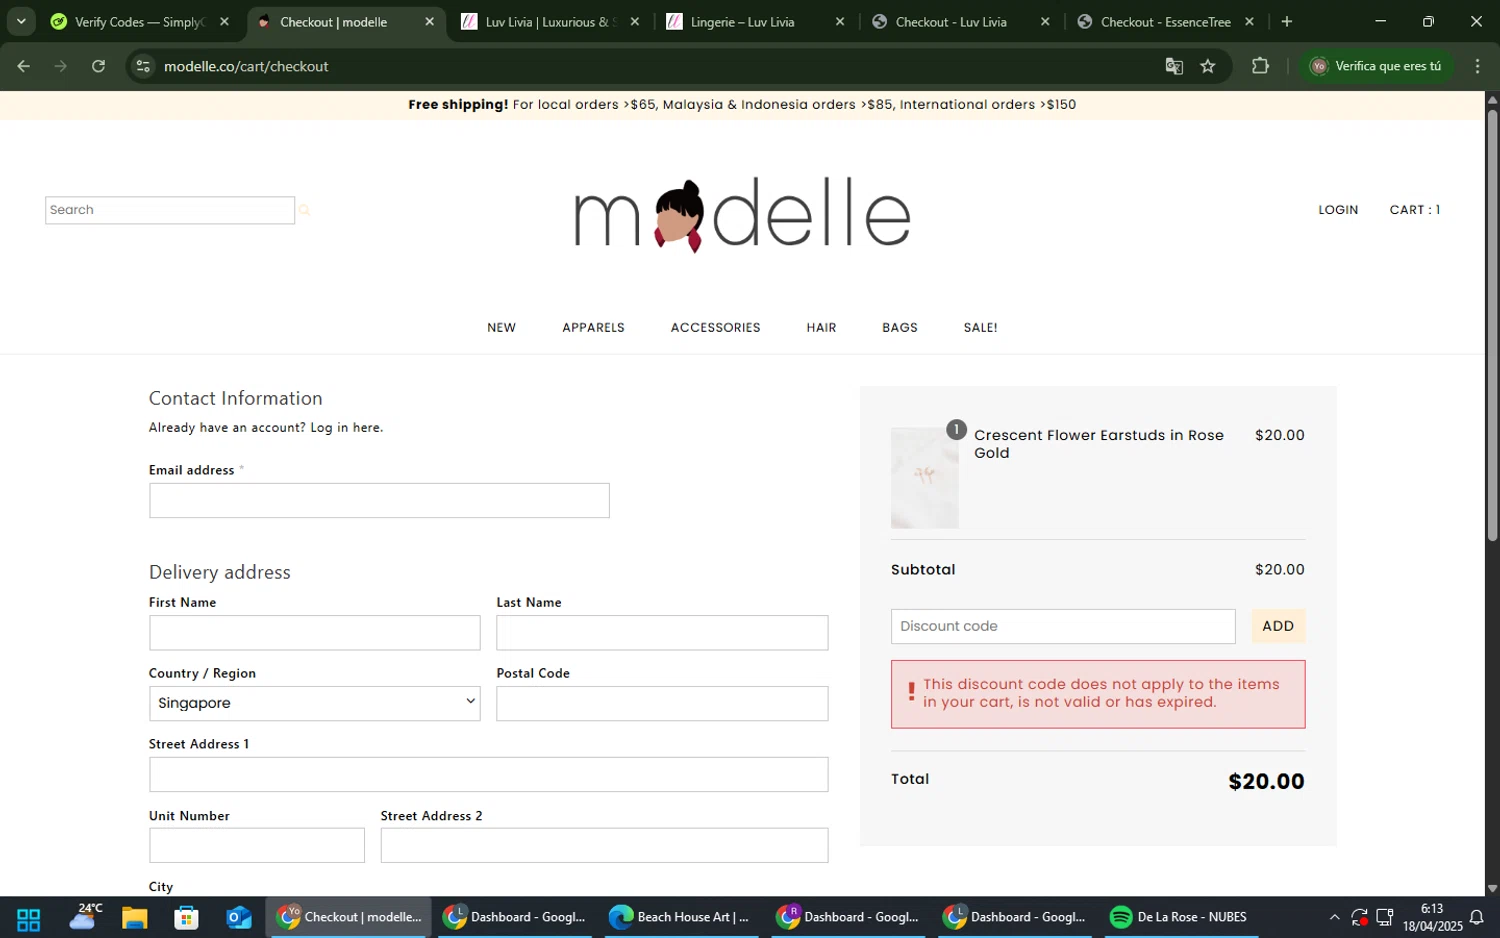This screenshot has height=938, width=1500.
Task: Open the SALE! menu
Action: pos(980,328)
